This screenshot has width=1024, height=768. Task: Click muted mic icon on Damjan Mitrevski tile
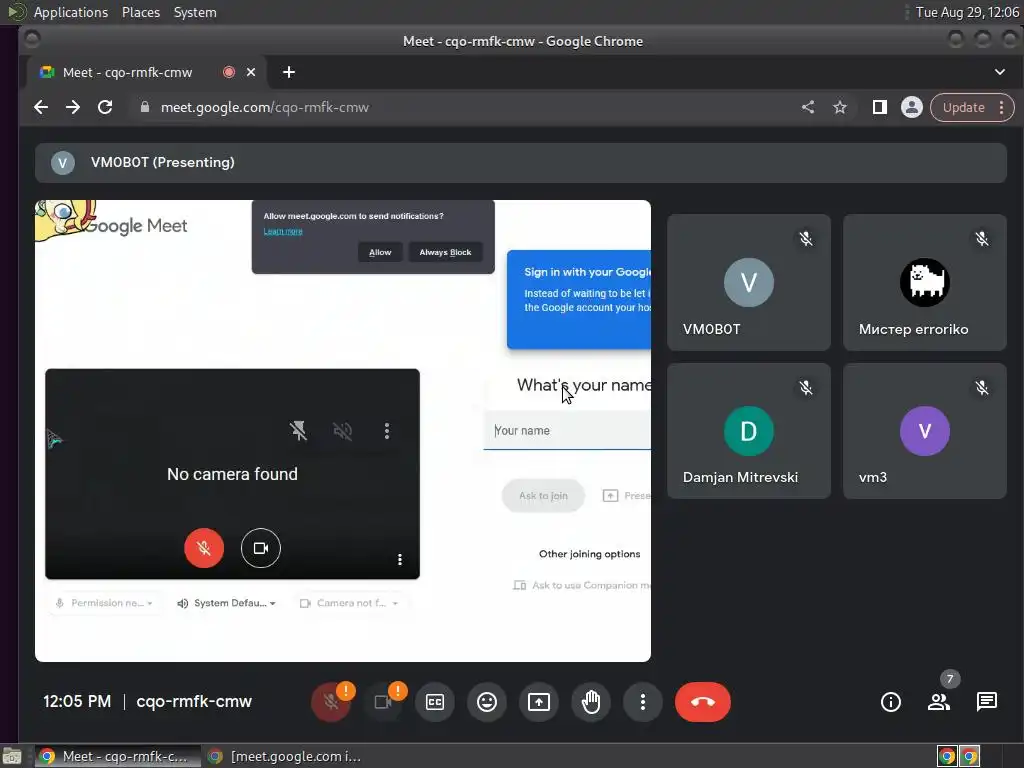click(806, 388)
